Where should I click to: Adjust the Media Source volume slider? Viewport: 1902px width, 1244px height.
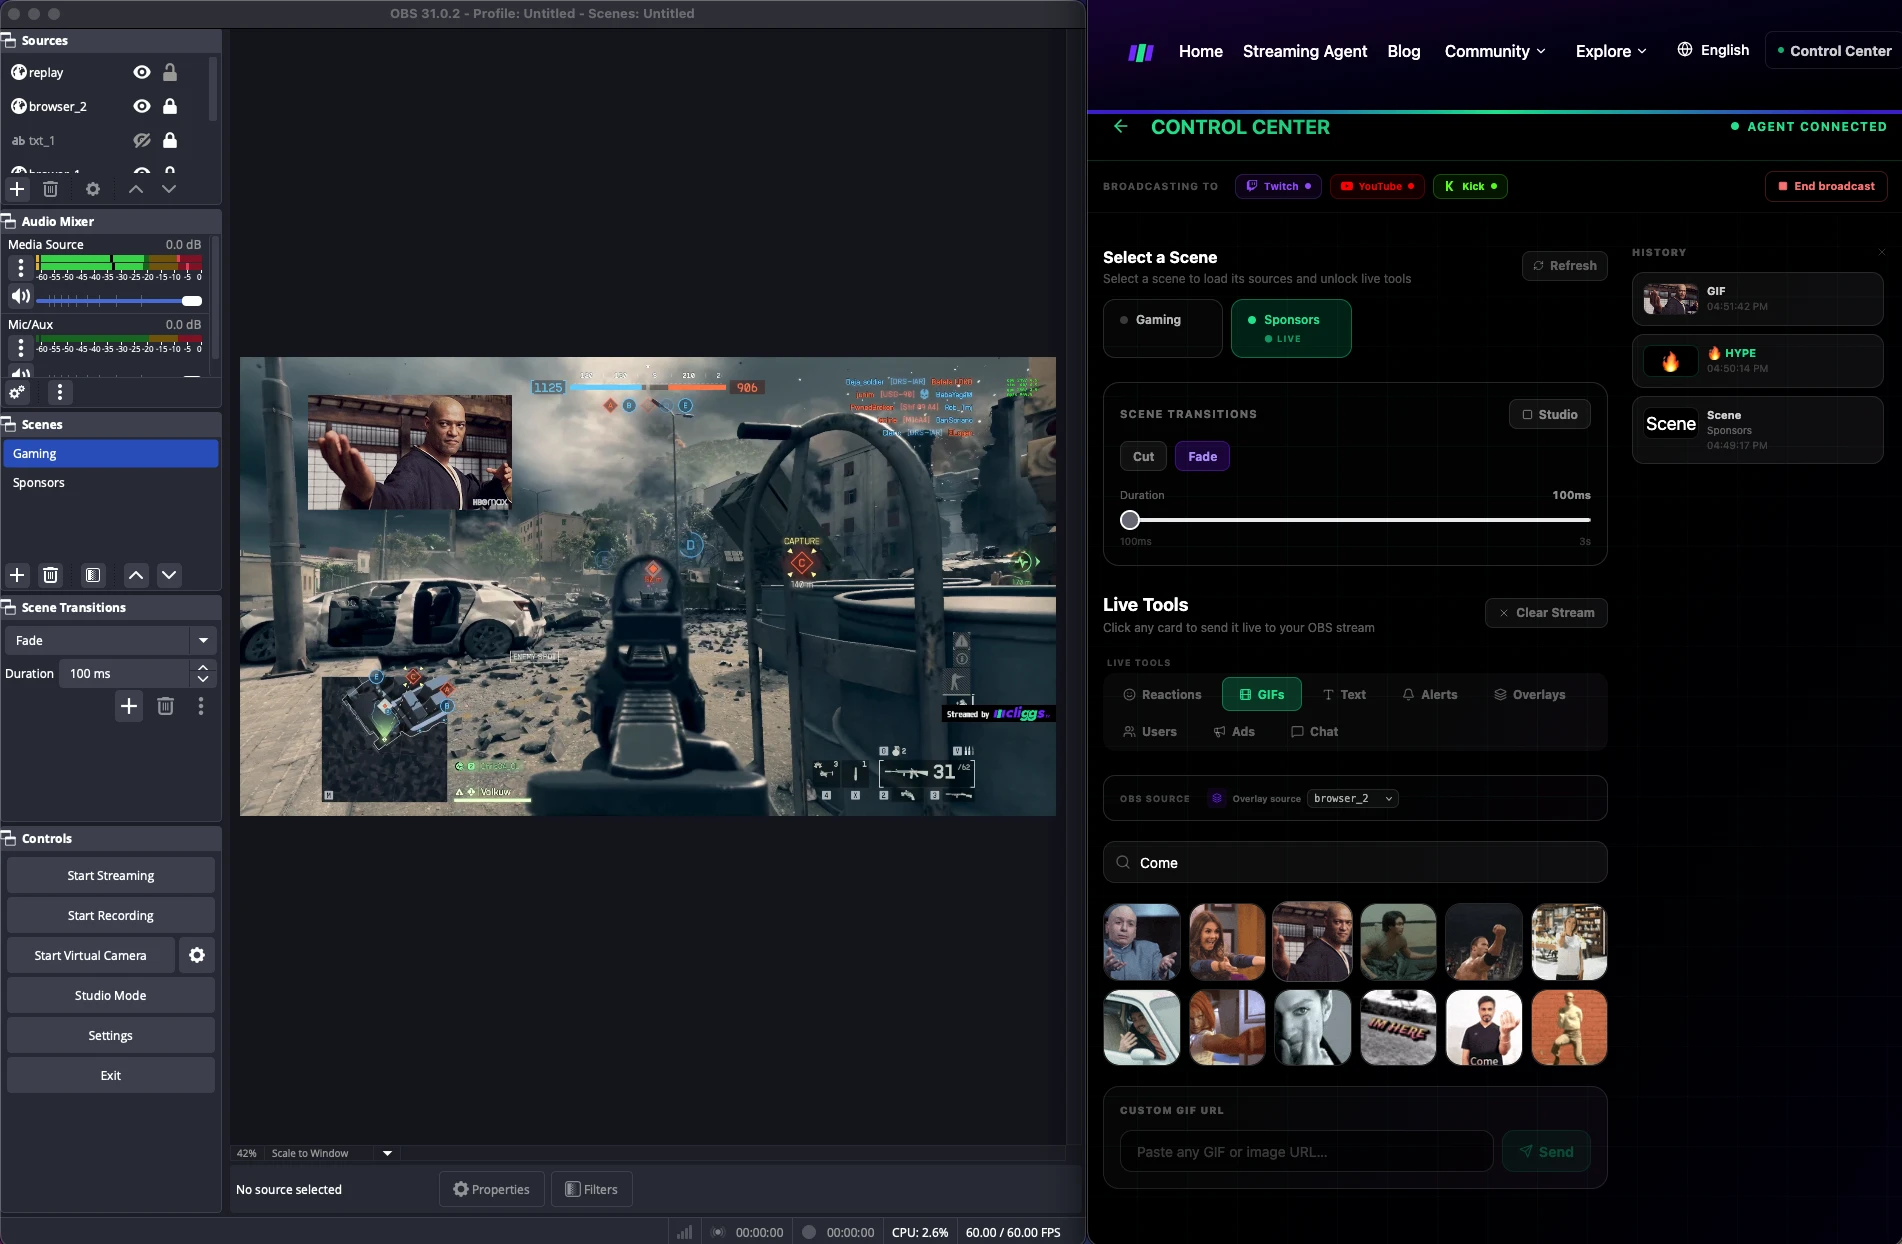119,301
